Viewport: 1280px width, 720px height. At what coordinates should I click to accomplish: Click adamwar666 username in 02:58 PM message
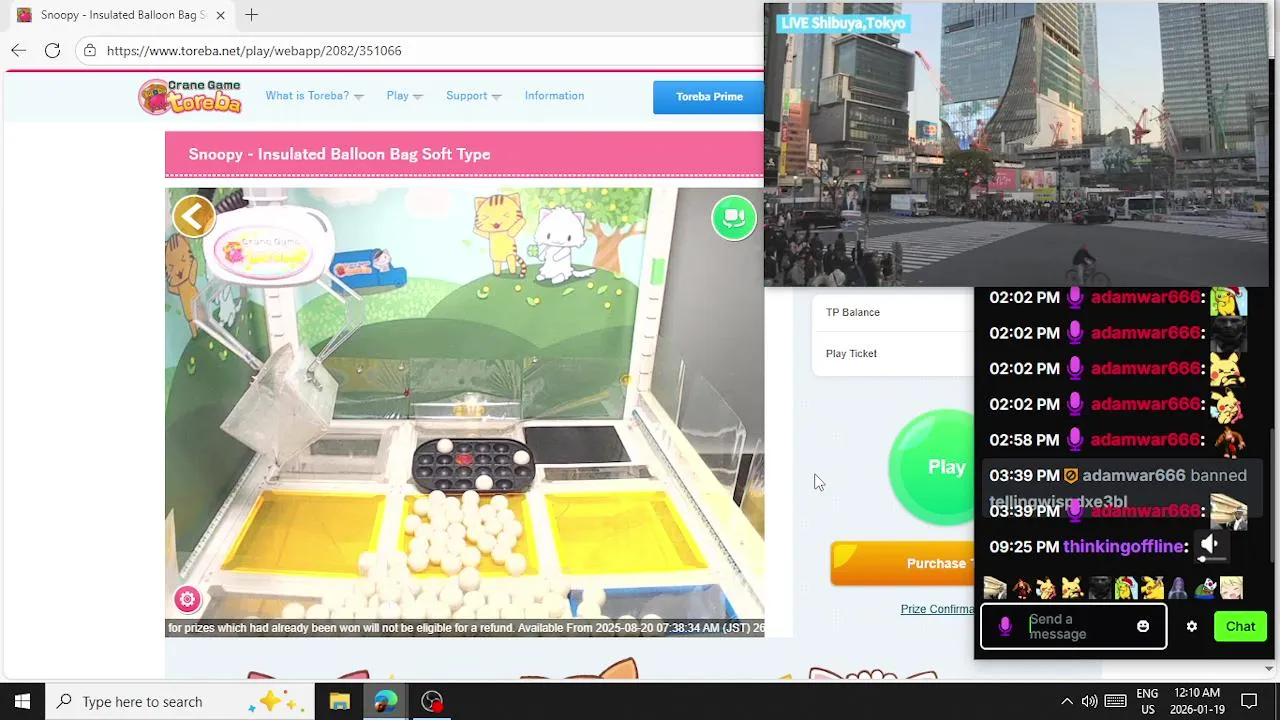1145,440
